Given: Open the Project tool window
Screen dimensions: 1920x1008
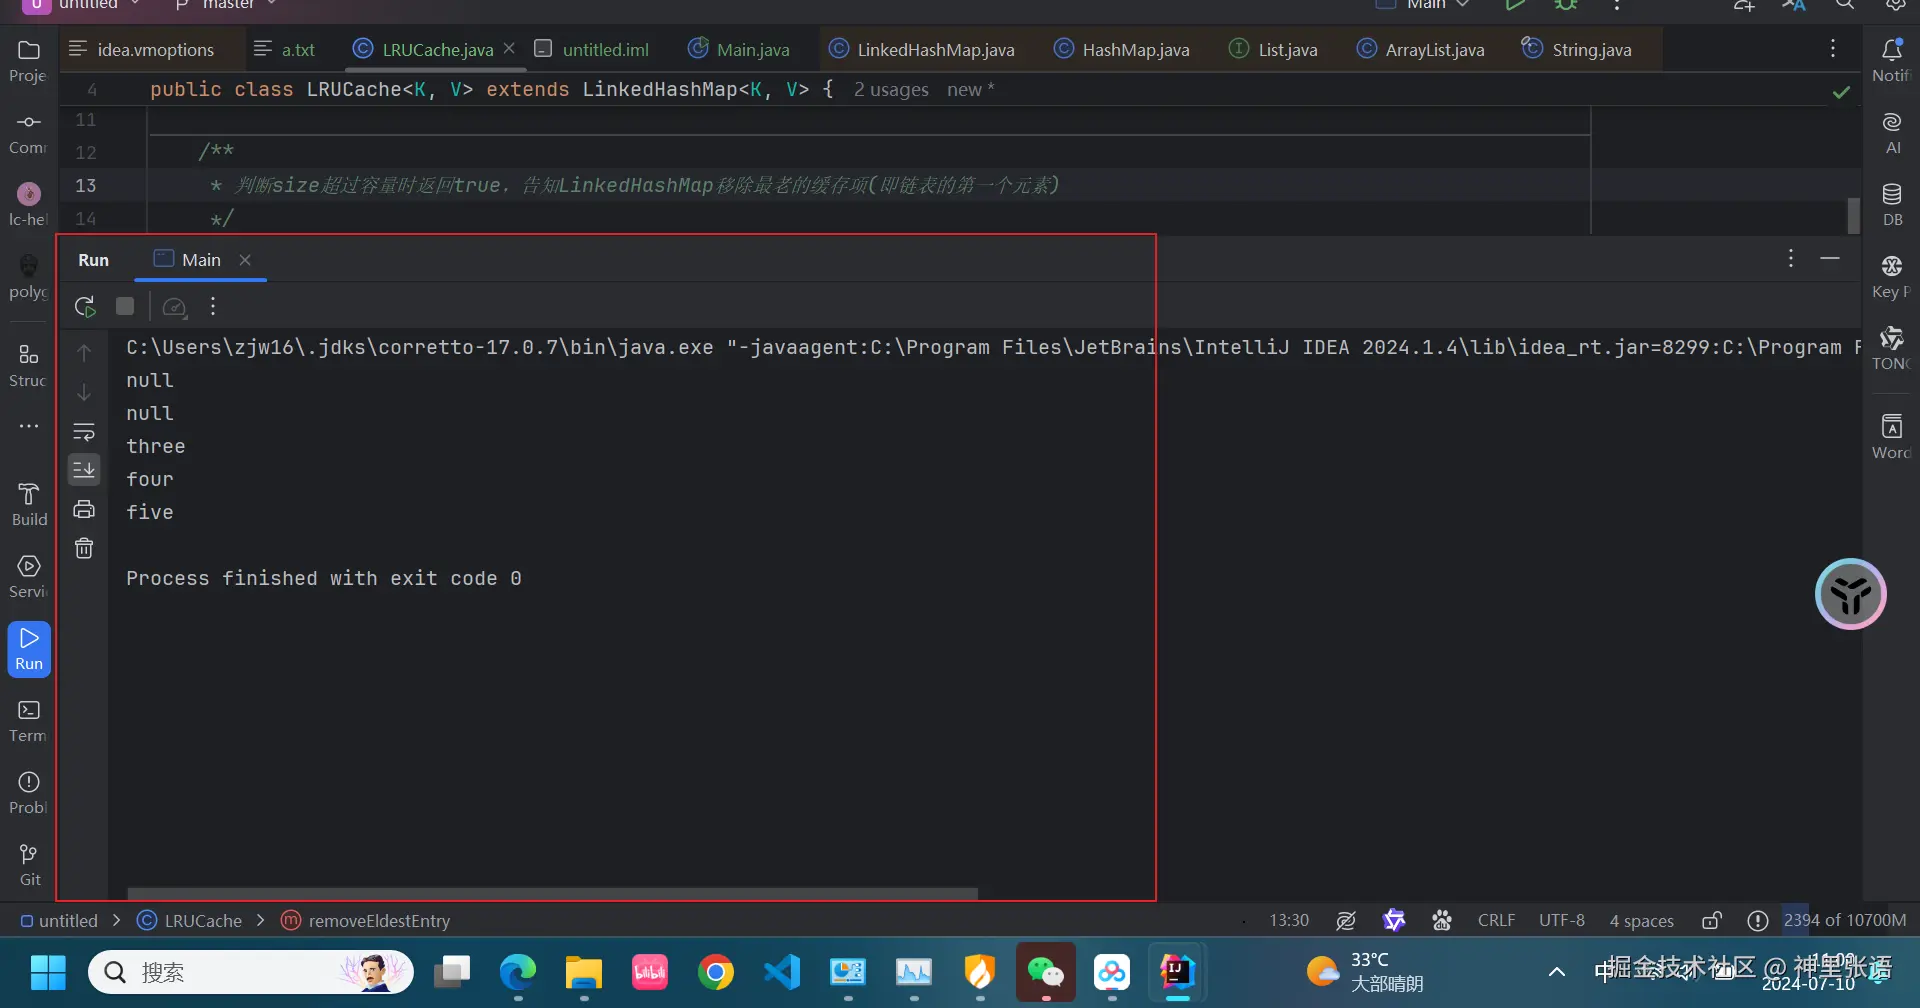Looking at the screenshot, I should click(29, 60).
